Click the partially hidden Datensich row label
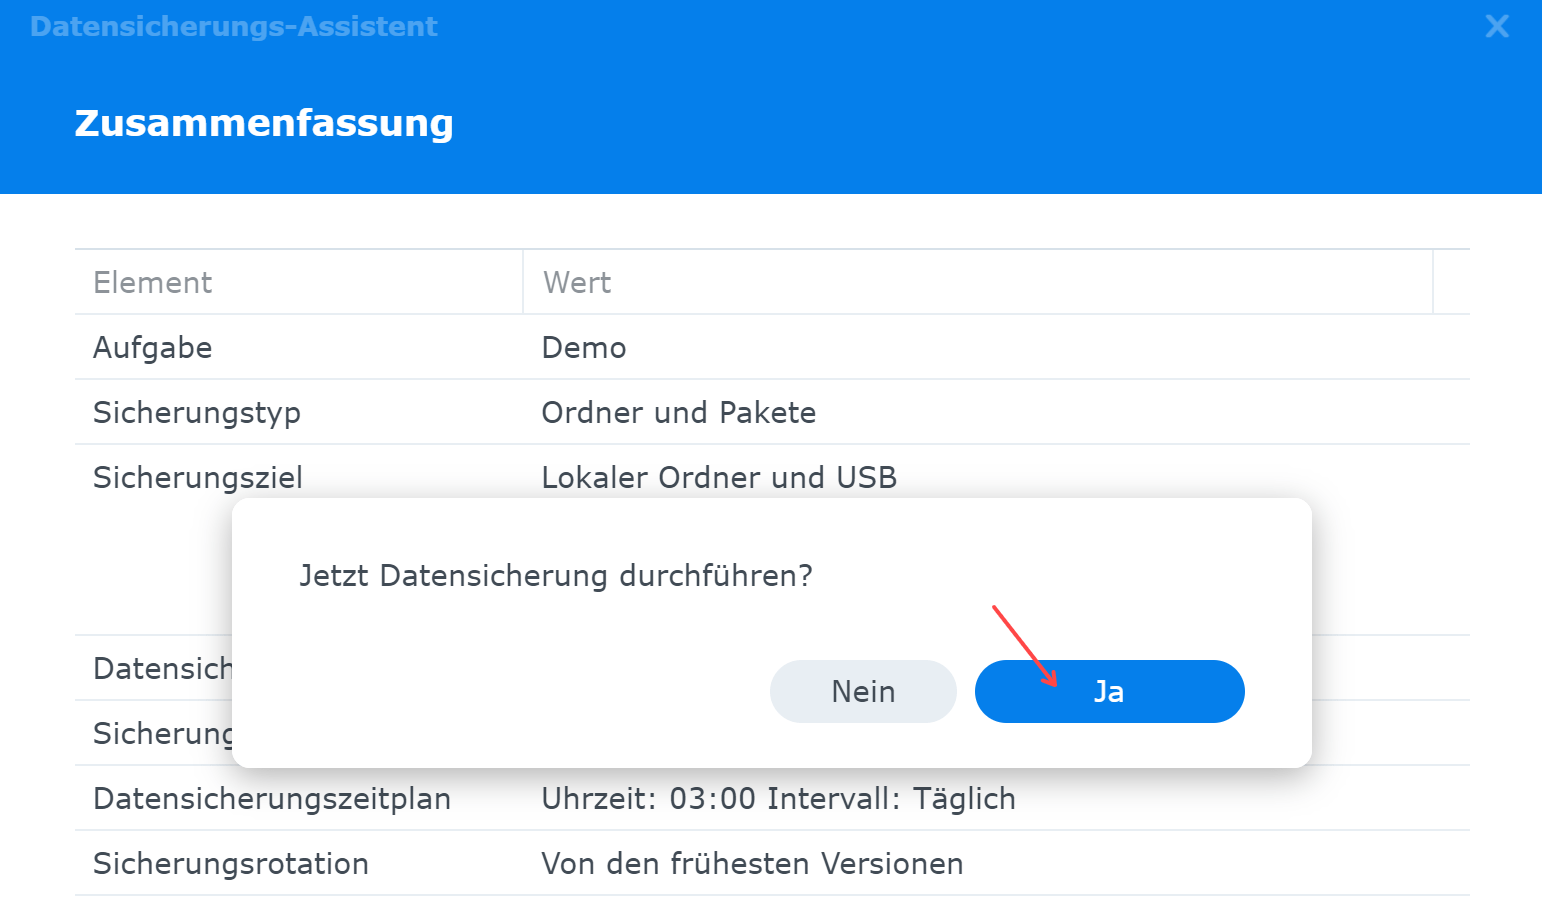This screenshot has height=910, width=1542. pos(162,668)
